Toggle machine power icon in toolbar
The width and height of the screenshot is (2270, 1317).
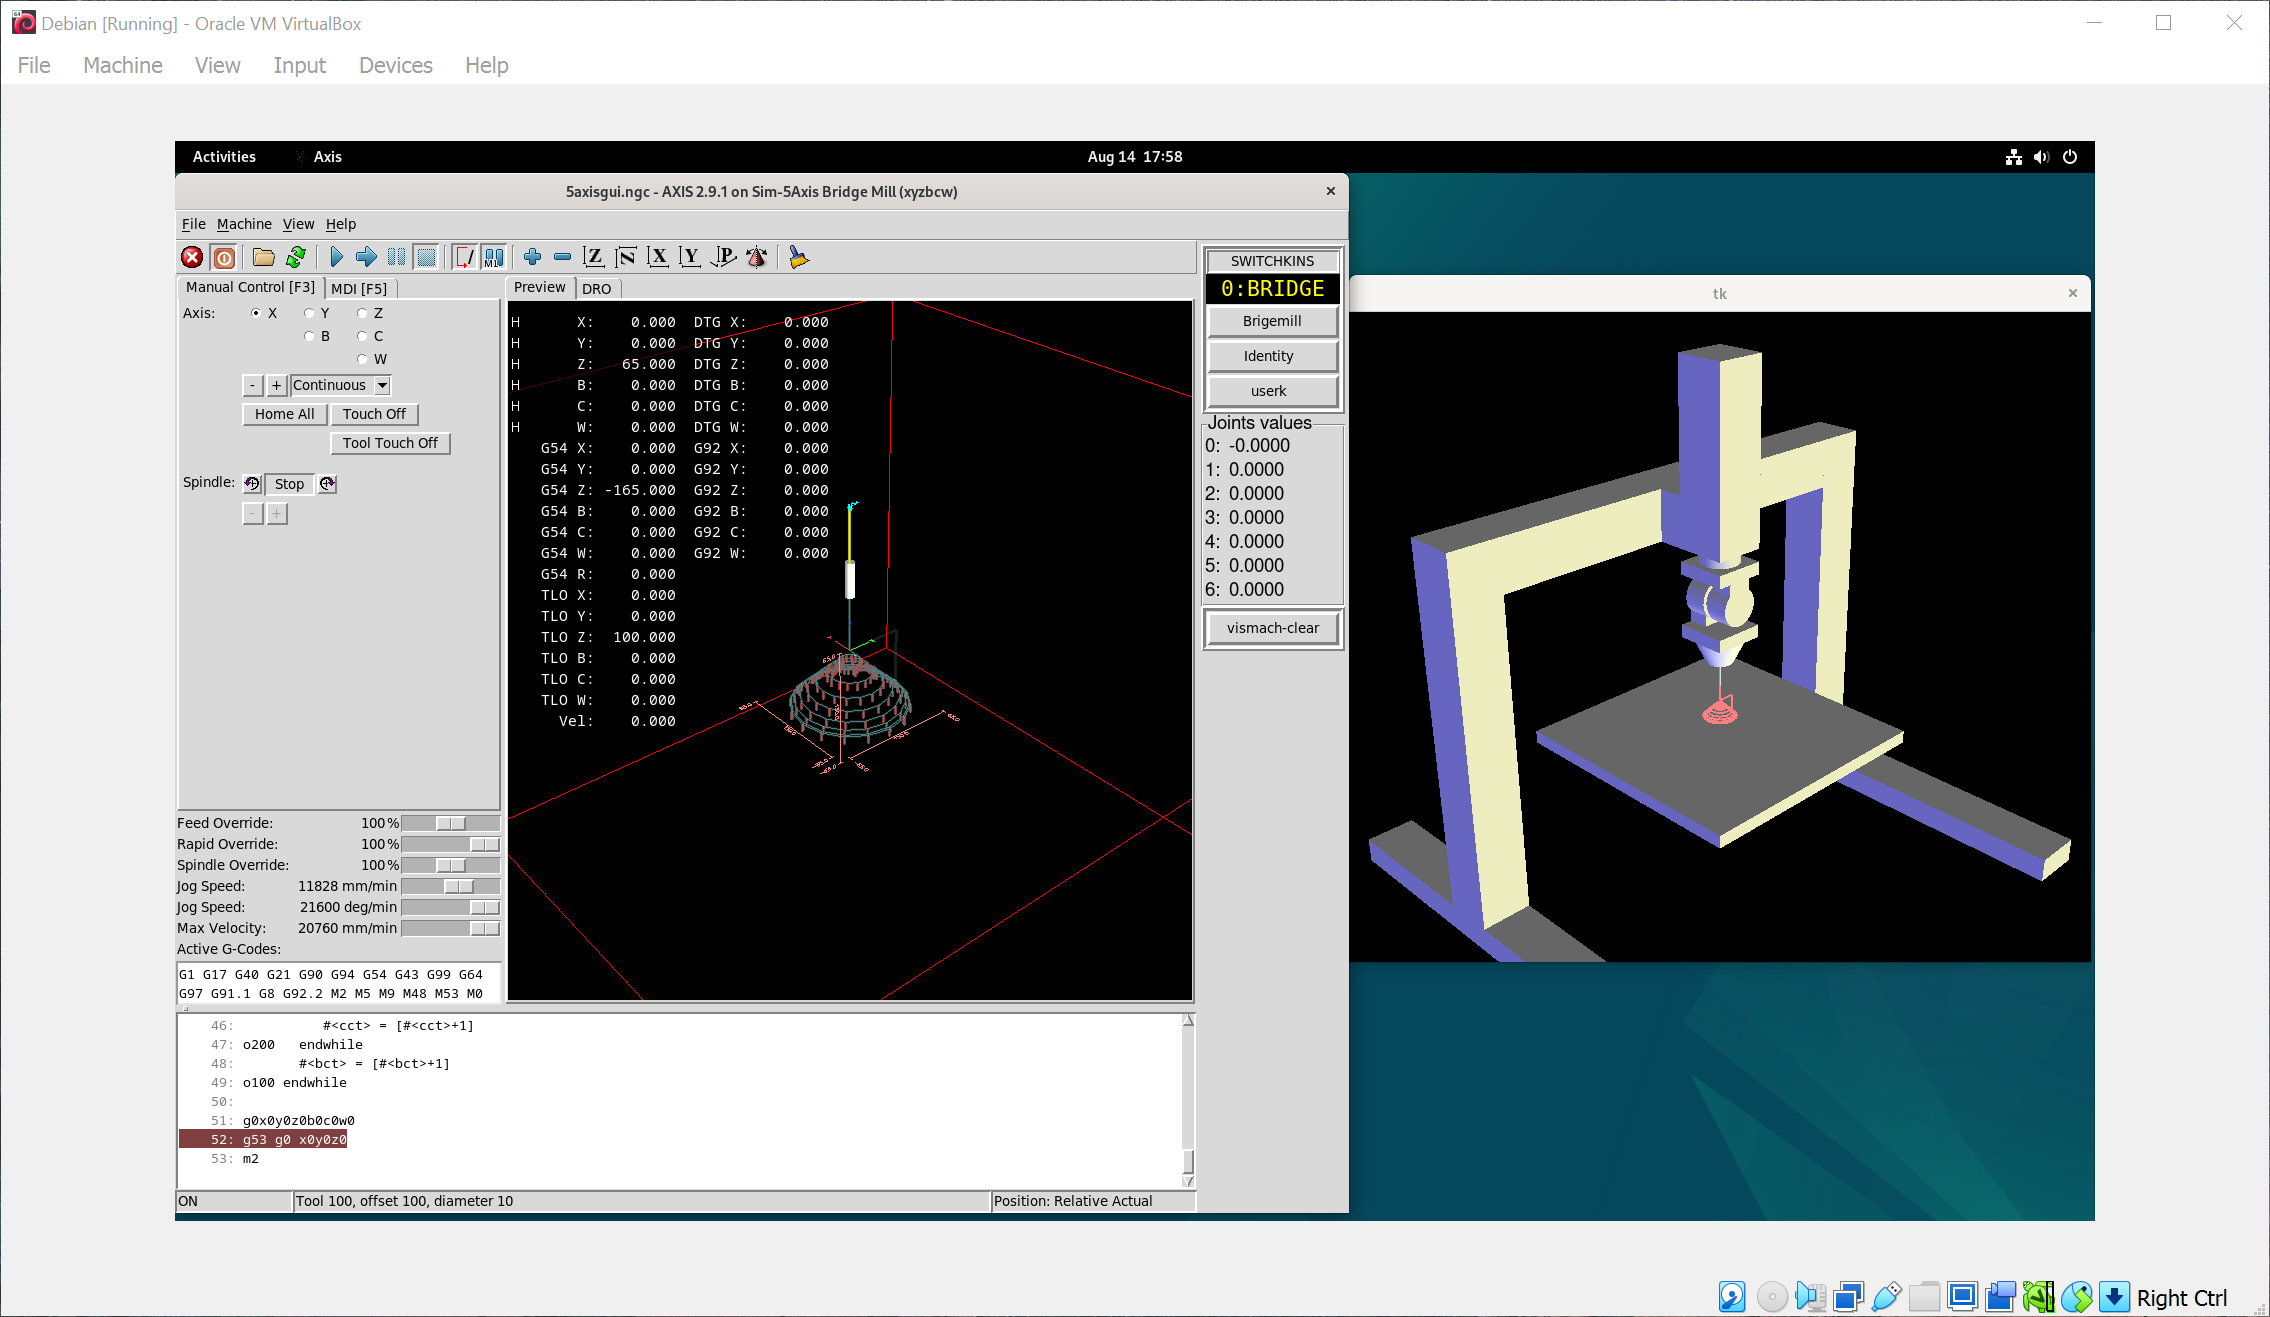coord(225,258)
